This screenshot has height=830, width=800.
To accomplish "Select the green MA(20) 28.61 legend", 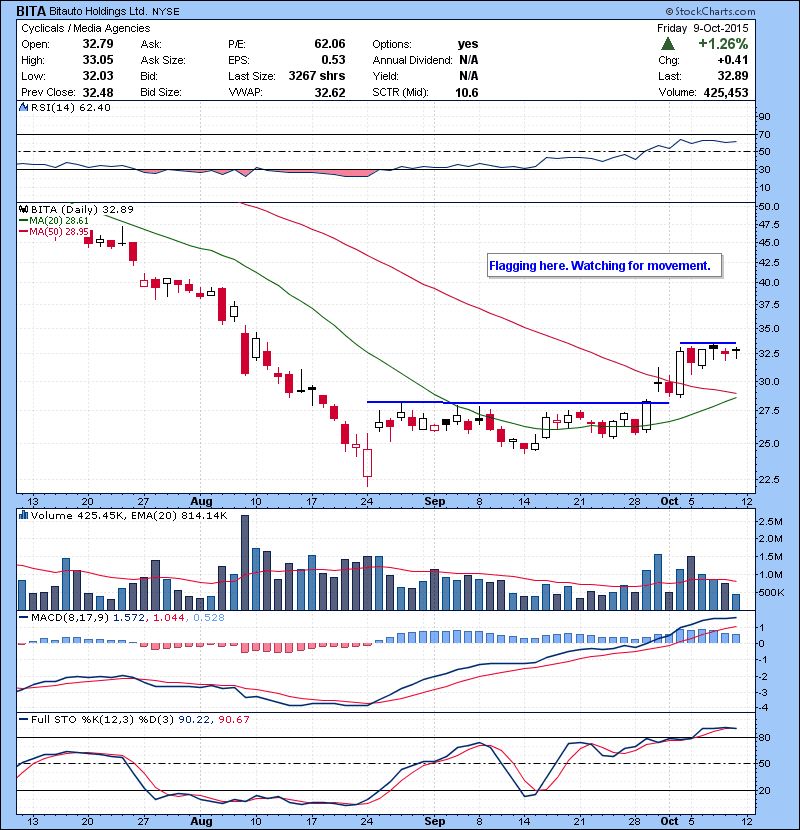I will coord(54,221).
